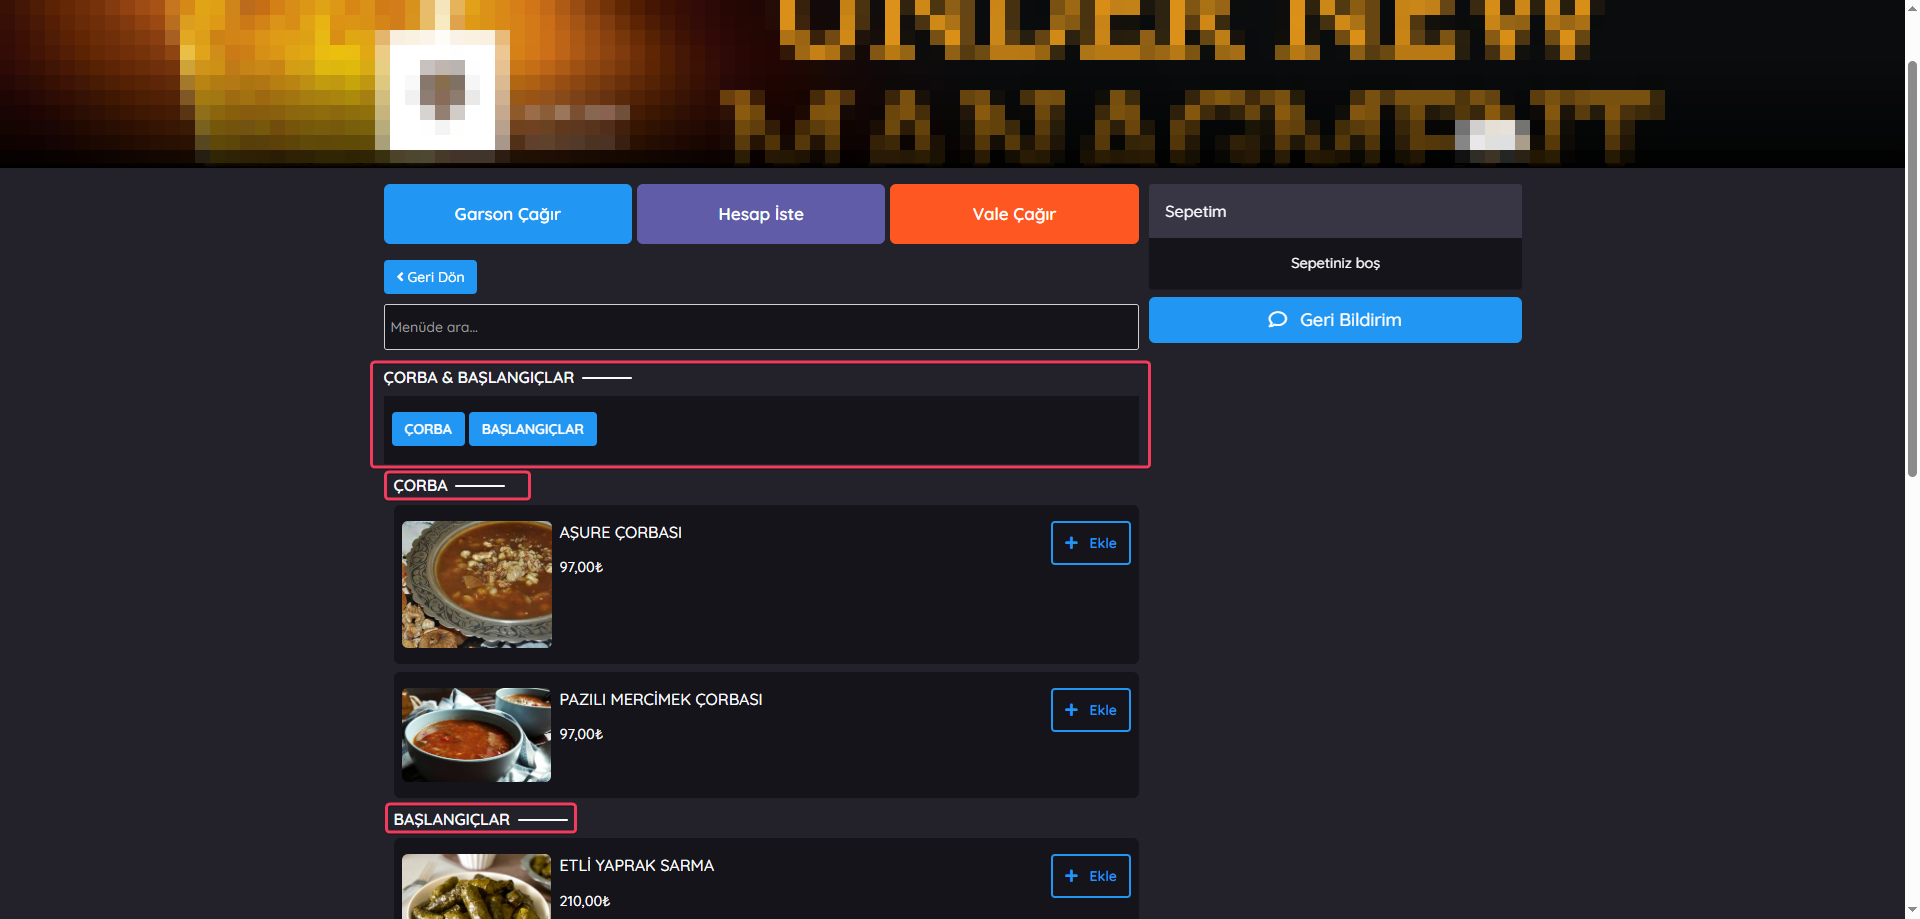Image resolution: width=1920 pixels, height=919 pixels.
Task: Click the plus icon for Etli Yaprak Sarma
Action: pyautogui.click(x=1071, y=876)
